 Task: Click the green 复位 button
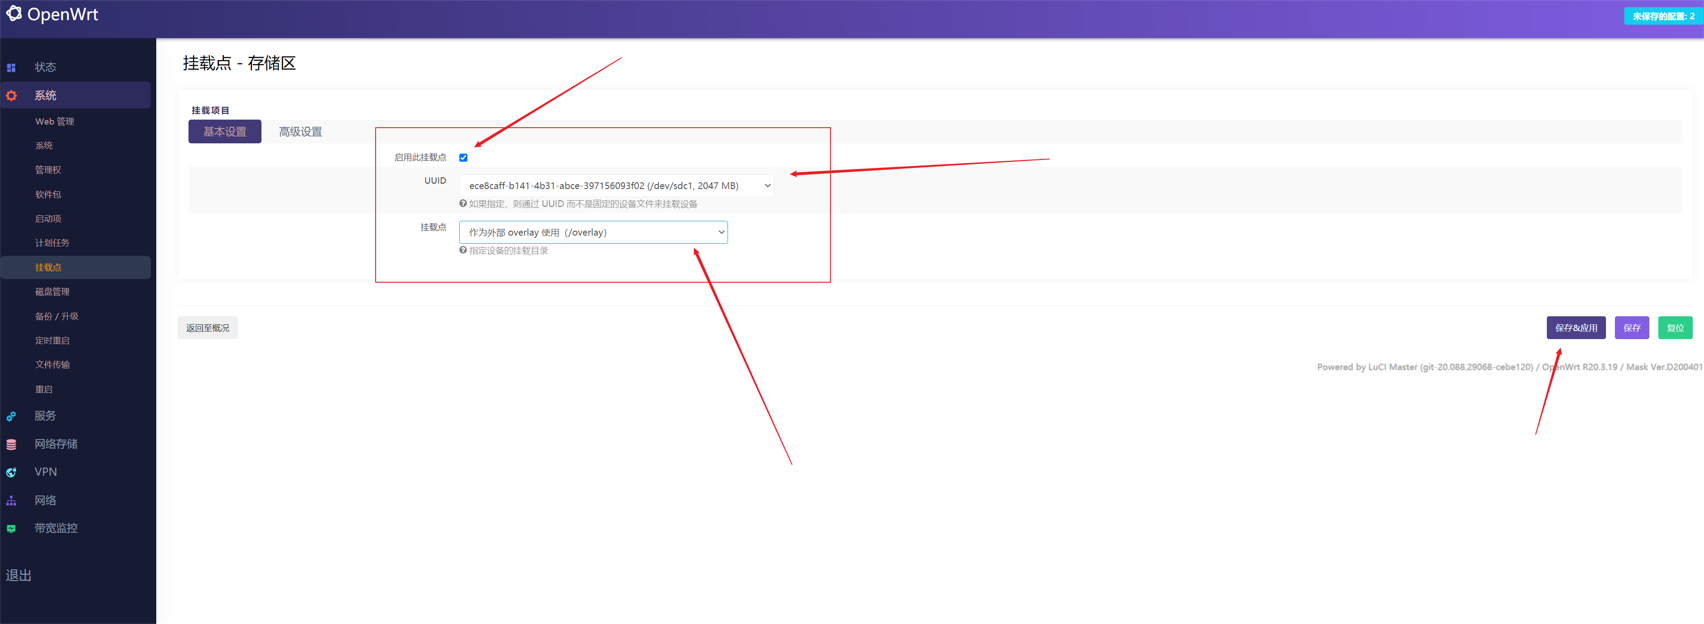1675,328
